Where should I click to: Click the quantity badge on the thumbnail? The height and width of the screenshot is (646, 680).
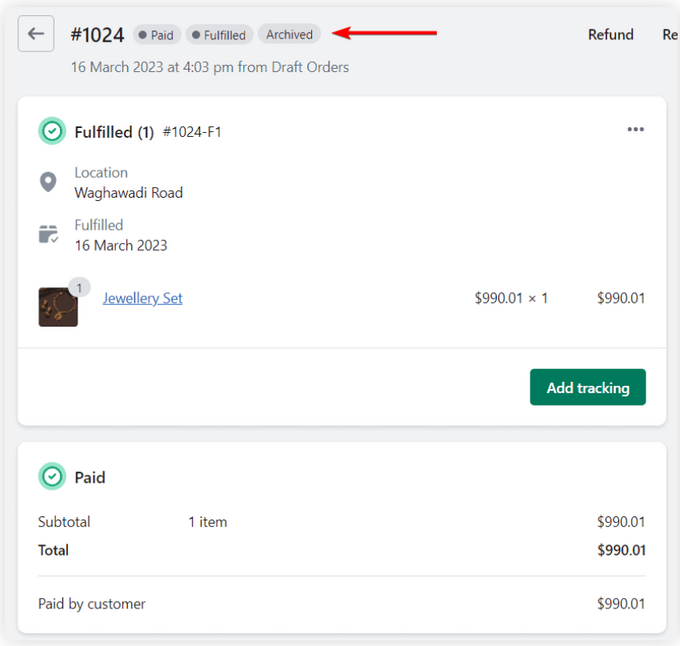coord(79,288)
